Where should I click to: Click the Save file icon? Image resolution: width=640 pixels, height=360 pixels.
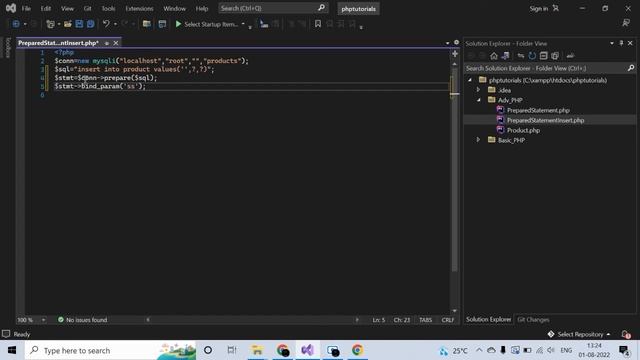point(79,24)
